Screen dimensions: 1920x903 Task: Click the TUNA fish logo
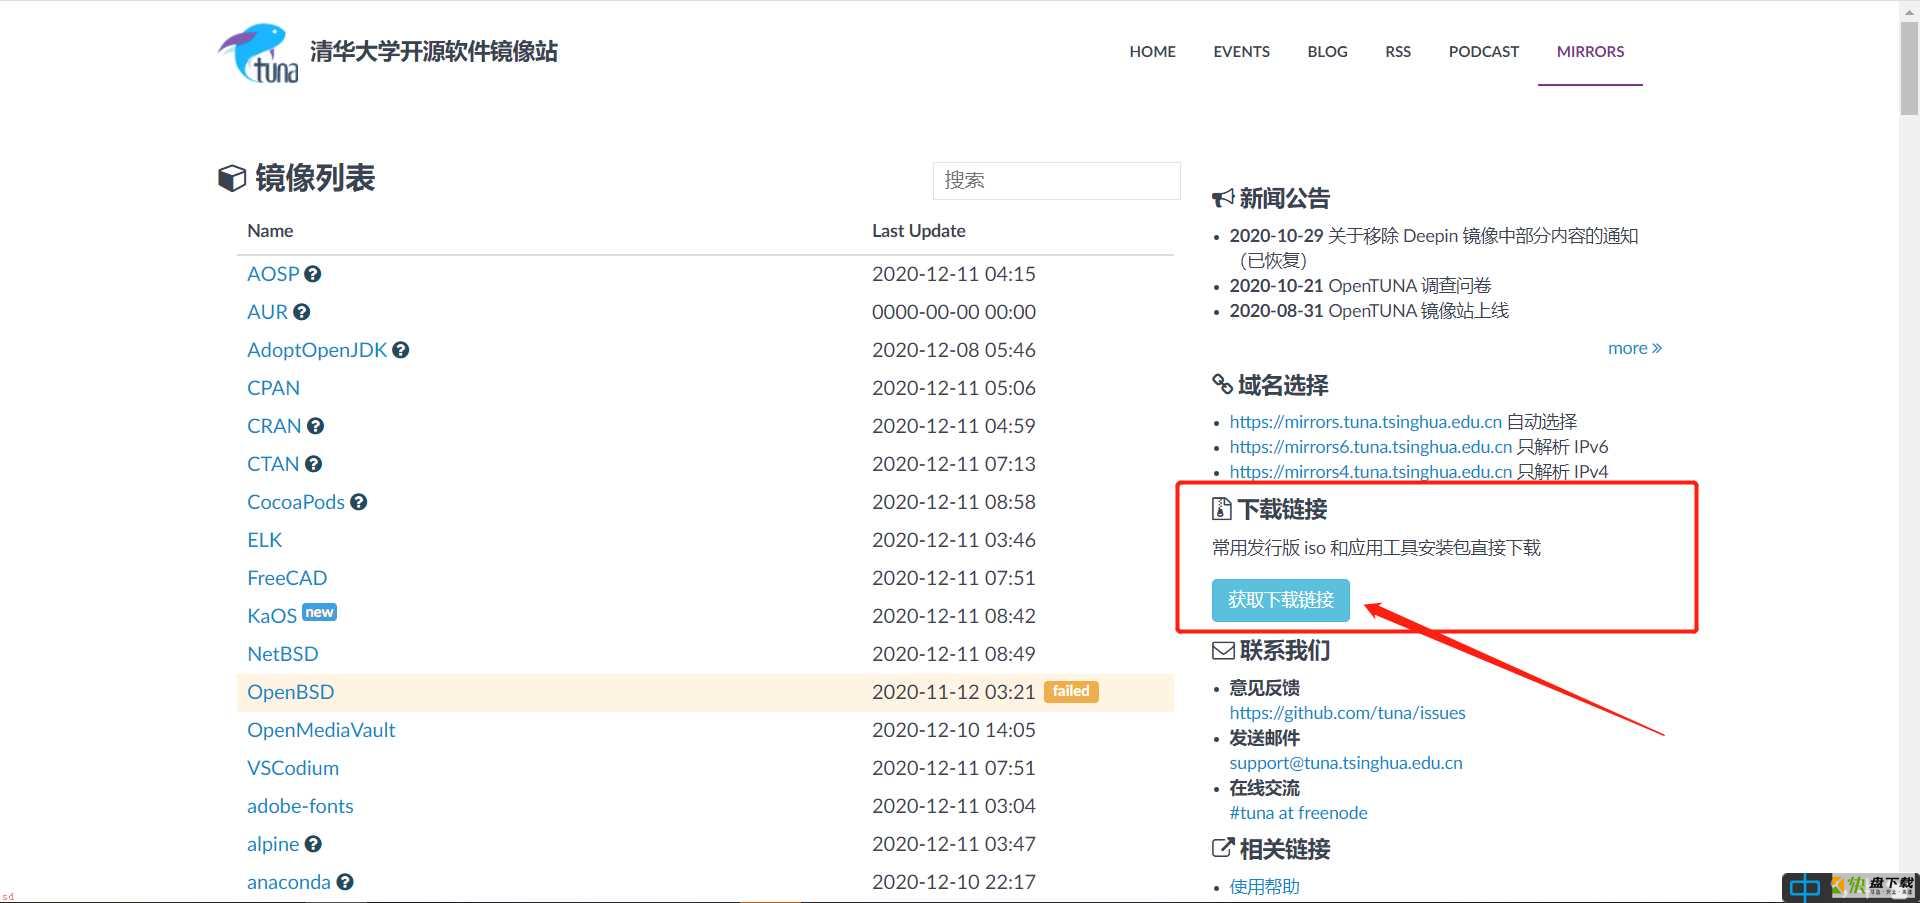point(258,53)
